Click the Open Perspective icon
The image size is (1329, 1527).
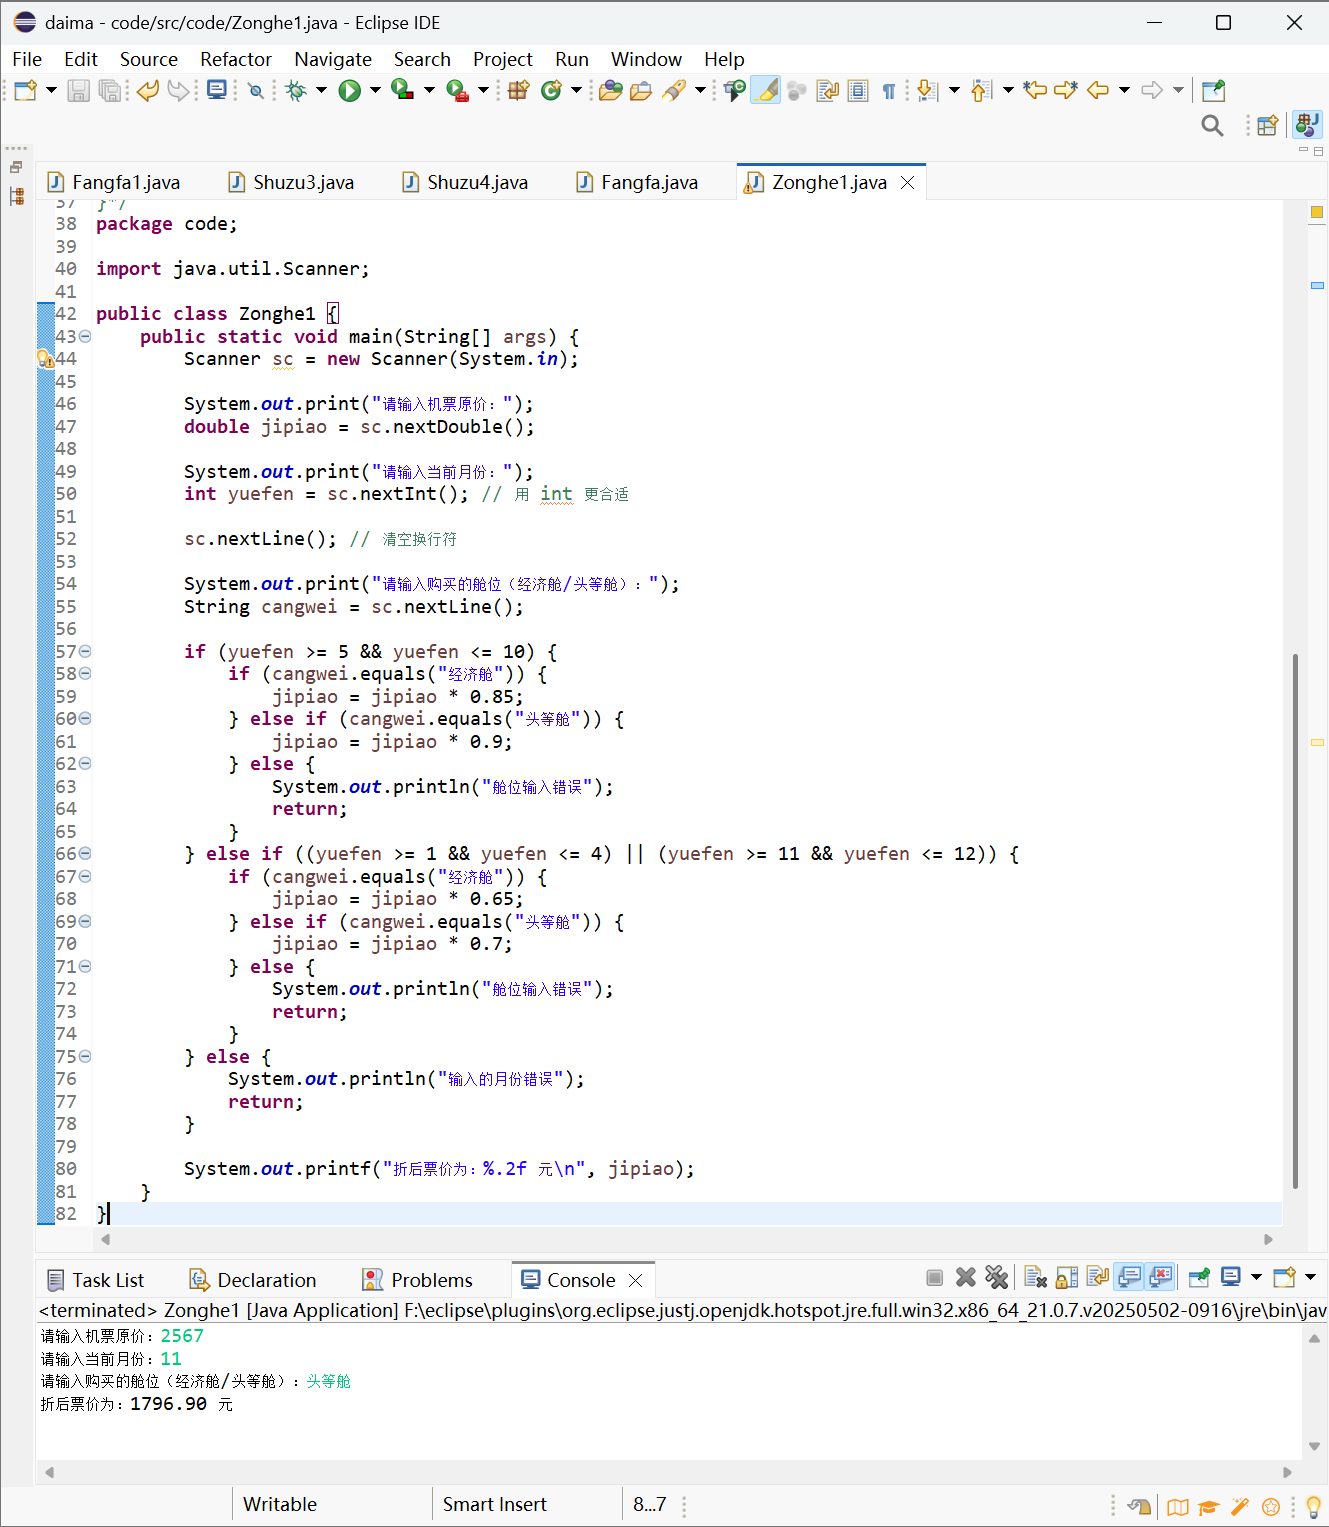tap(1268, 125)
